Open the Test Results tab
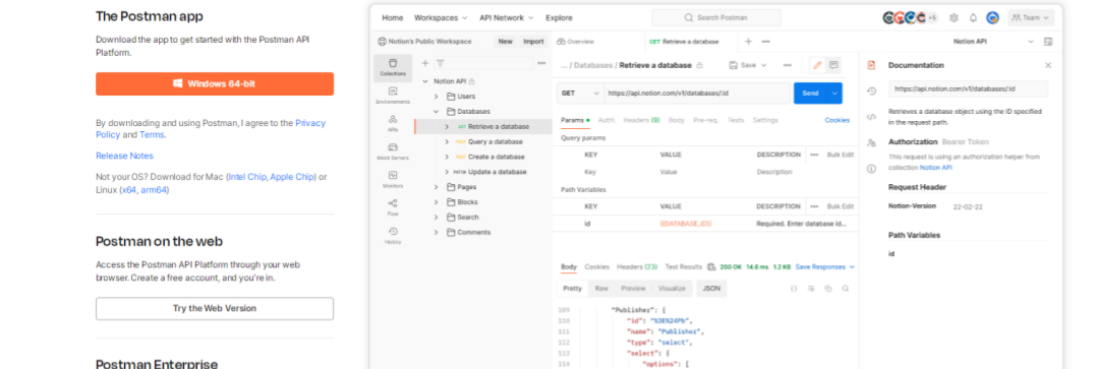The image size is (1098, 369). click(683, 267)
